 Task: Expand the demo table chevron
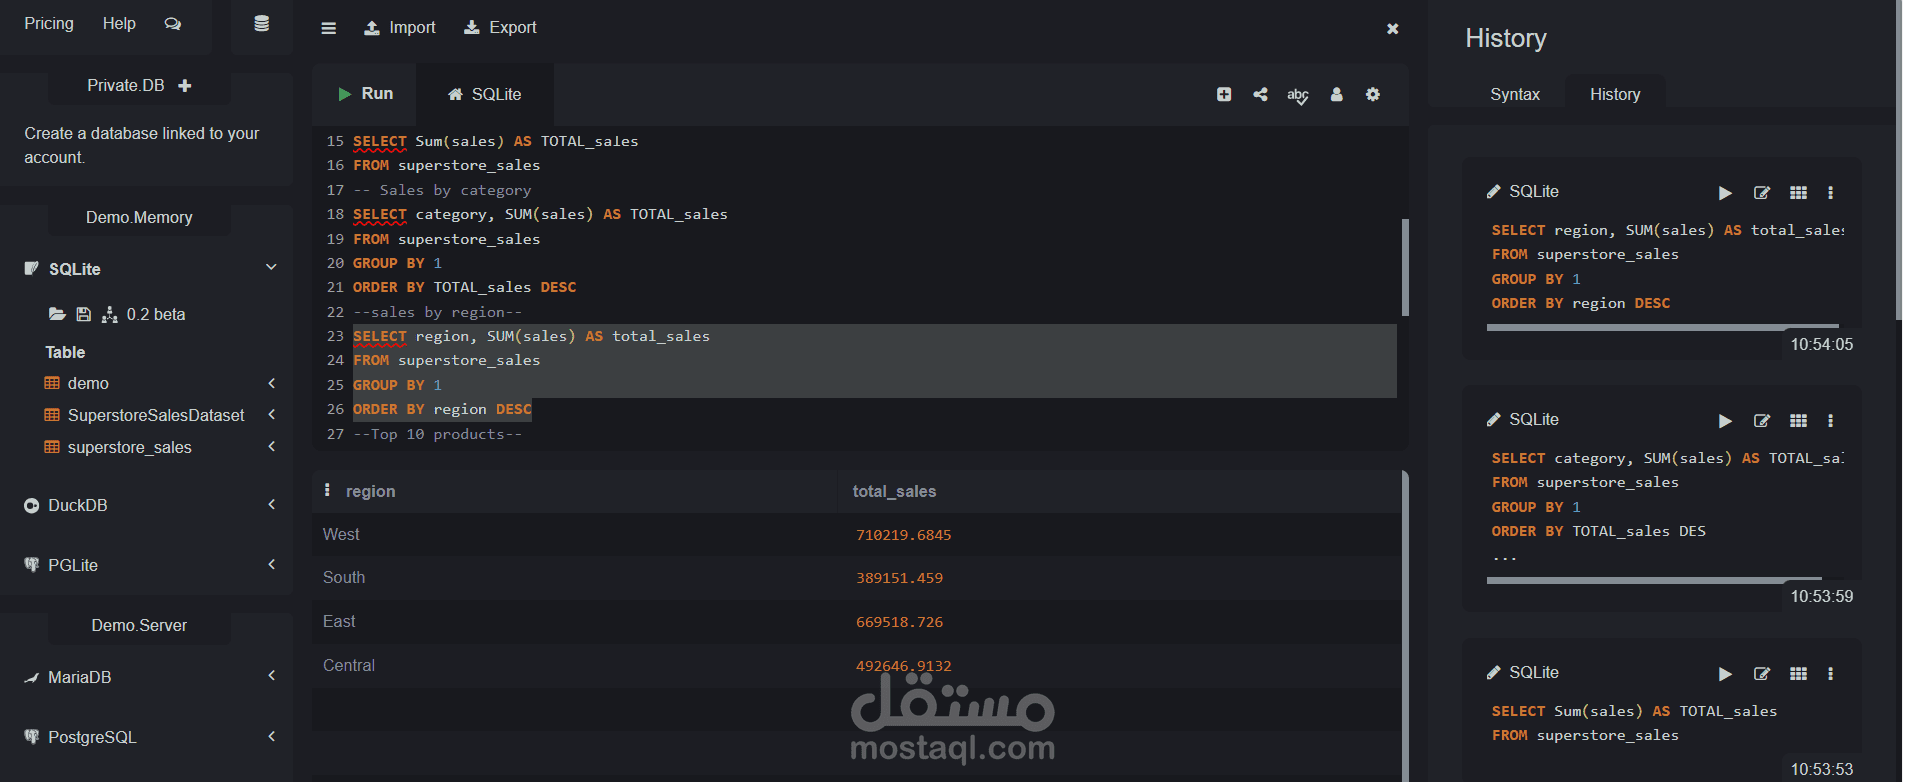pos(271,383)
